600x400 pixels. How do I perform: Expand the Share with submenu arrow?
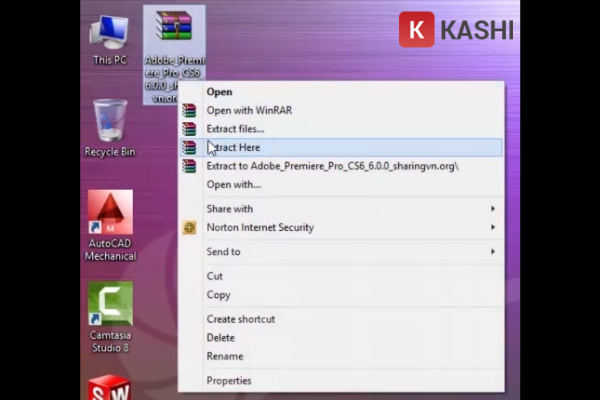pos(492,209)
